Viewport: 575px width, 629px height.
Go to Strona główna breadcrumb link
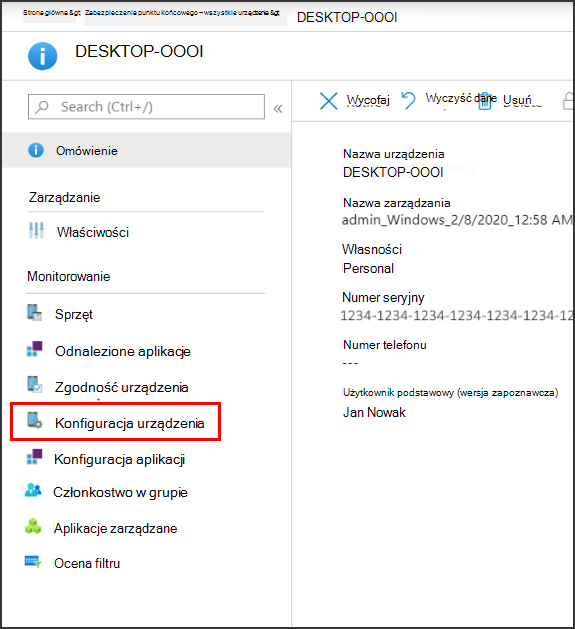[x=51, y=13]
